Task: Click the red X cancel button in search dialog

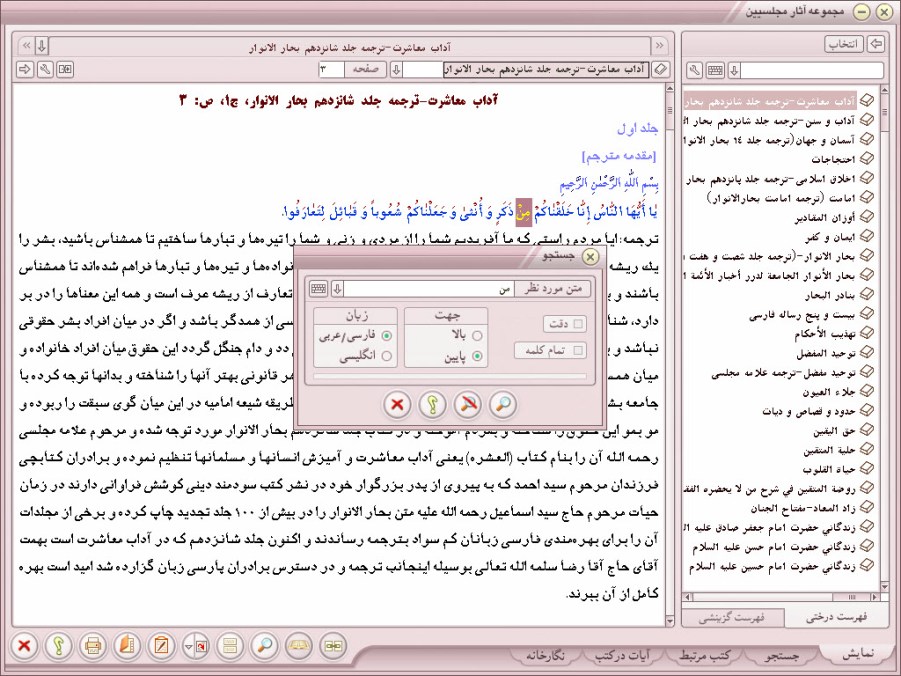Action: pos(397,404)
